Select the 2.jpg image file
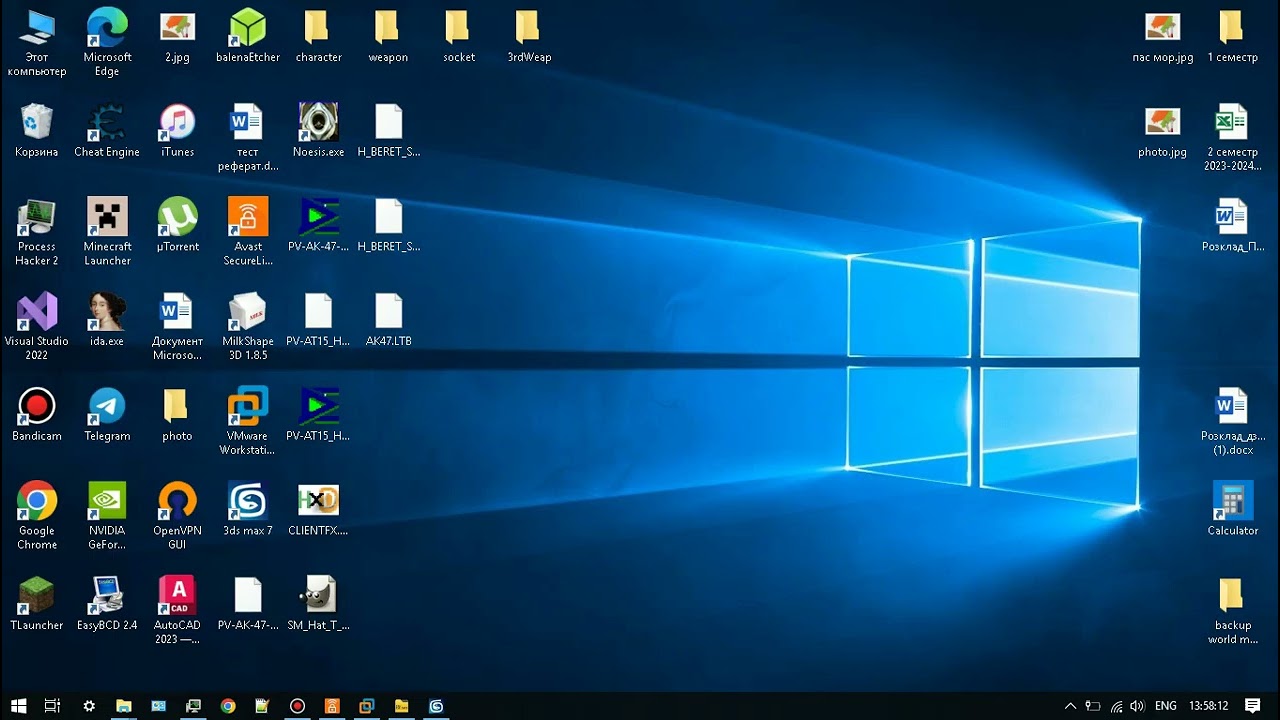 (x=177, y=36)
